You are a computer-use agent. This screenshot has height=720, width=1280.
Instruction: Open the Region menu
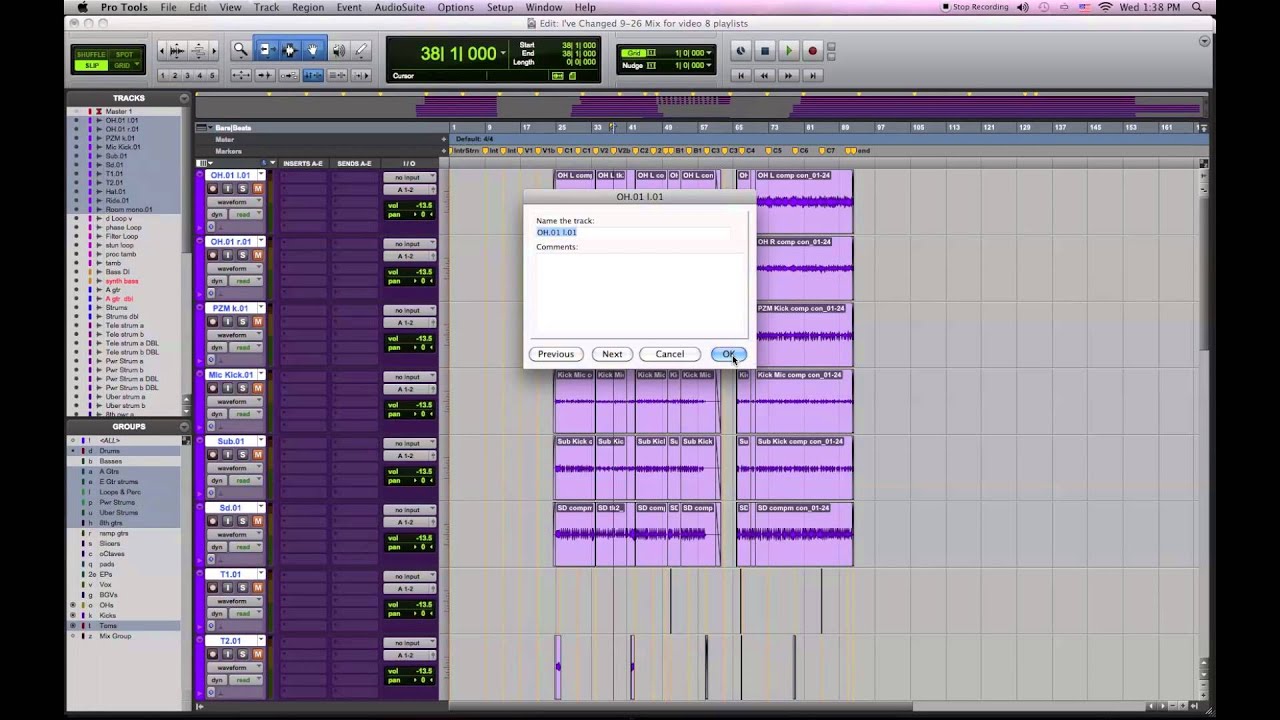pyautogui.click(x=308, y=7)
